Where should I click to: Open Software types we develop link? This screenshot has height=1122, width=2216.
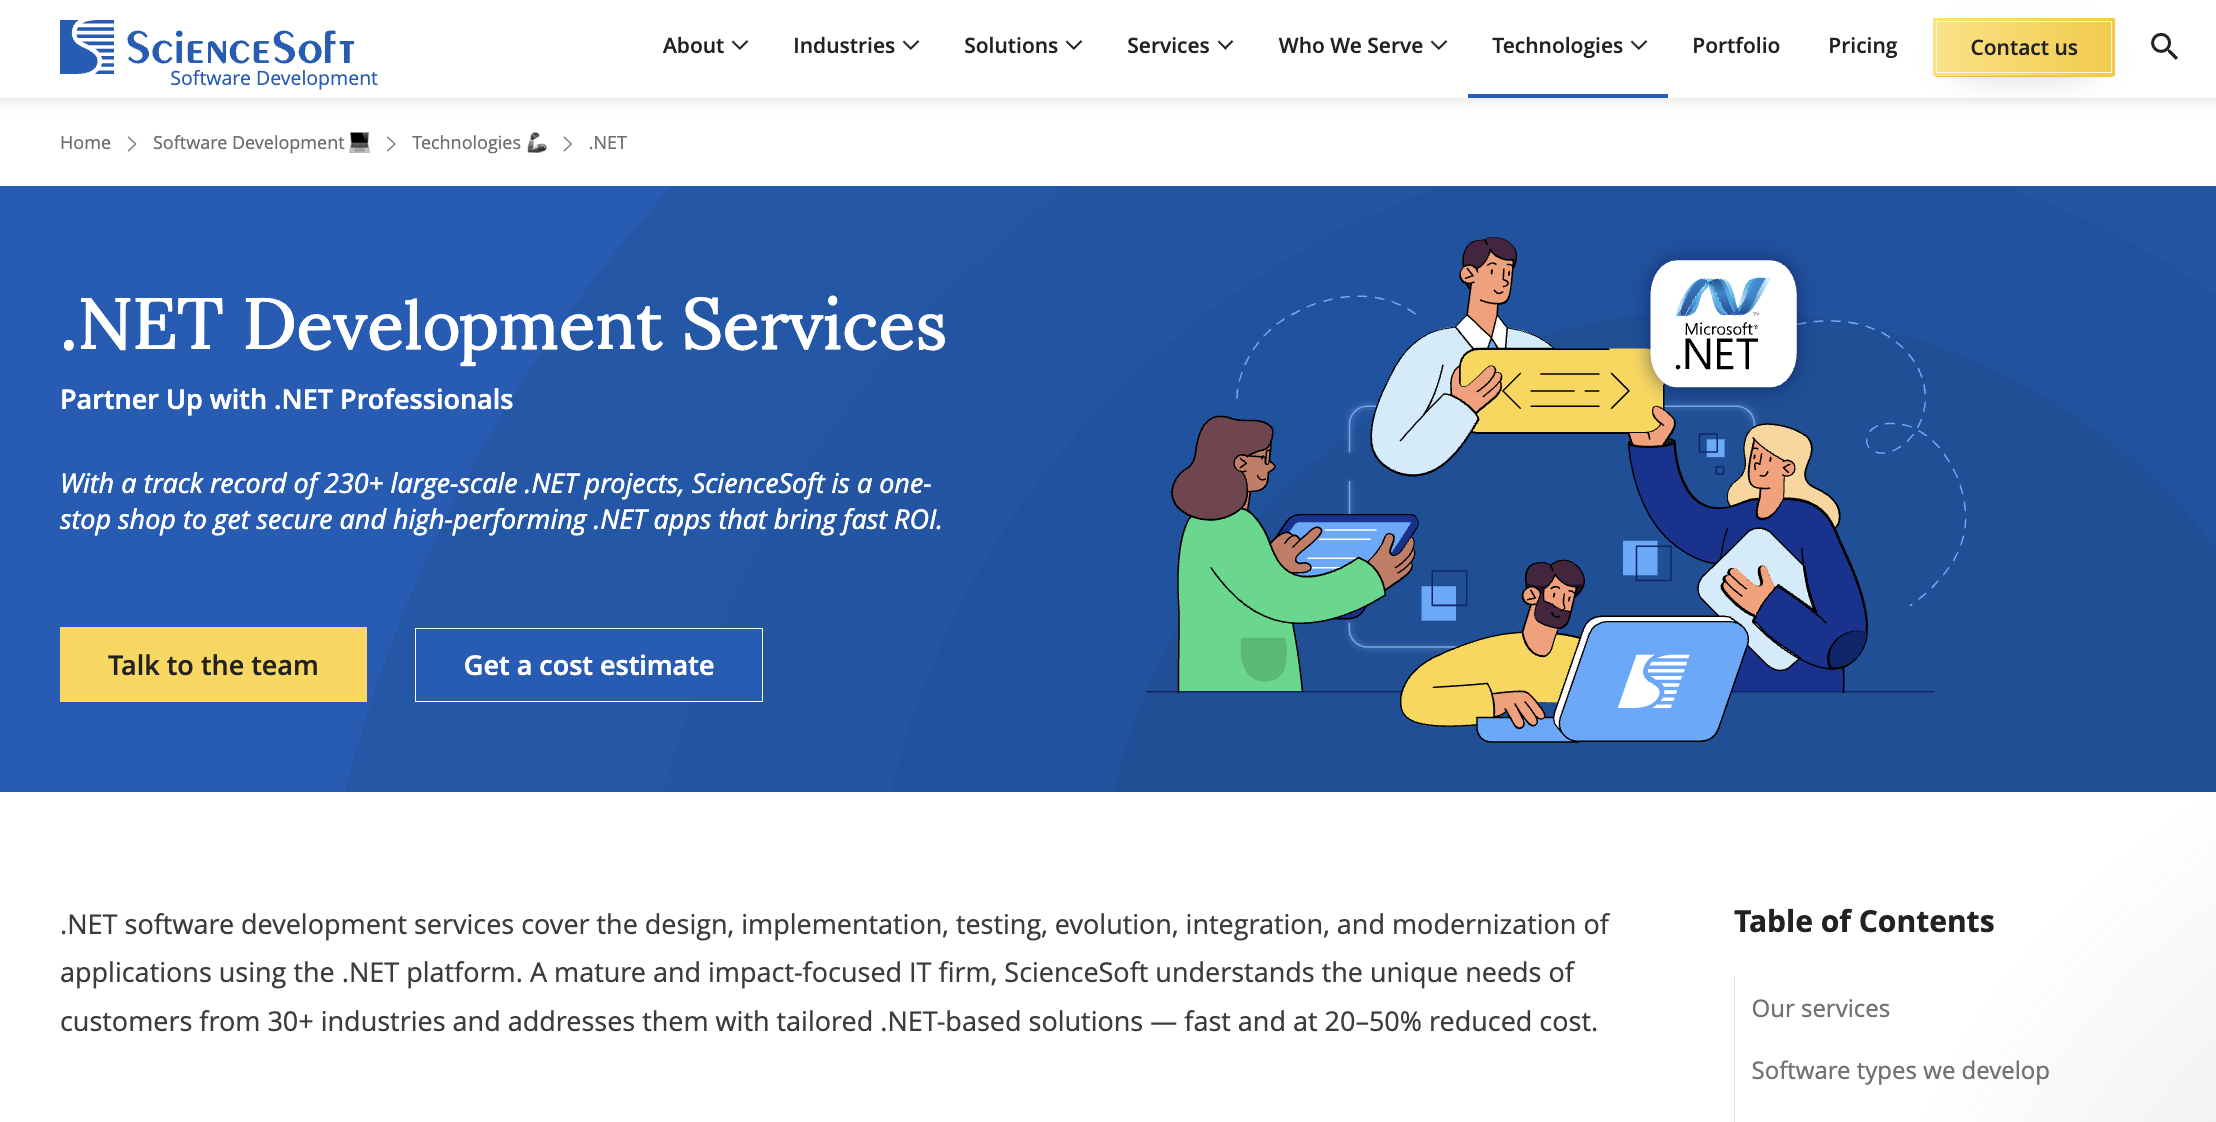tap(1900, 1069)
